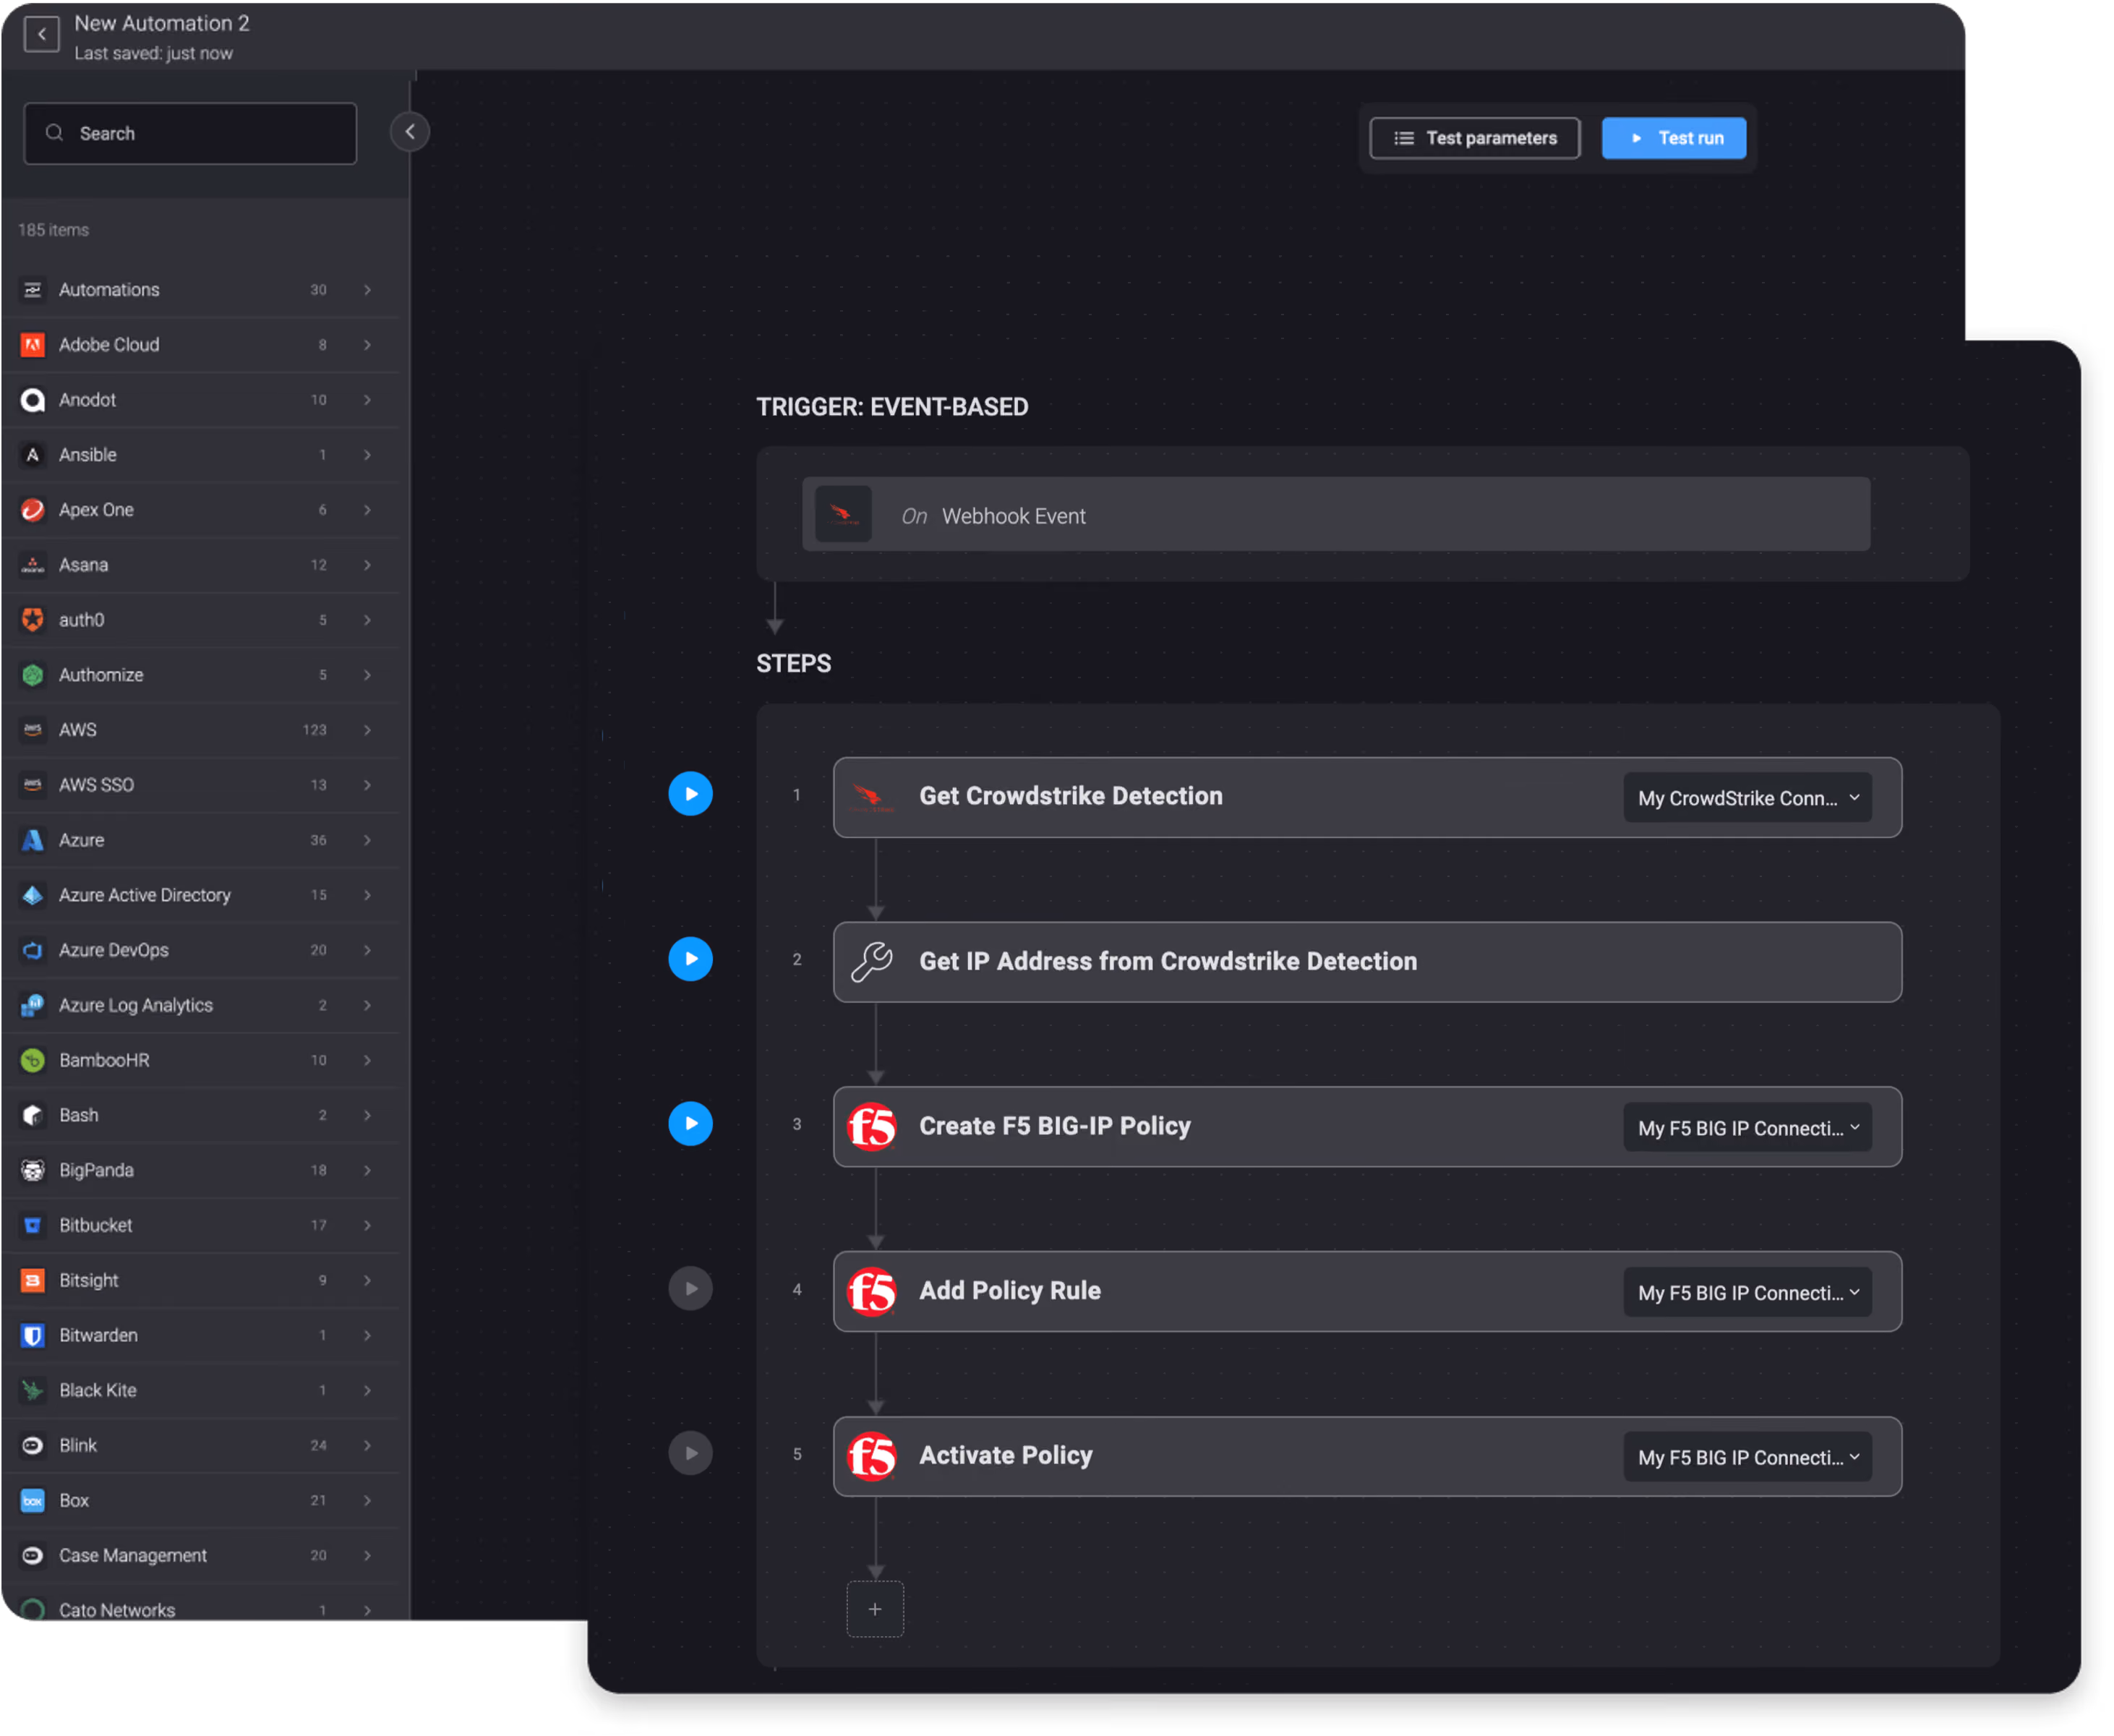Click the Azure Active Directory icon

33,895
